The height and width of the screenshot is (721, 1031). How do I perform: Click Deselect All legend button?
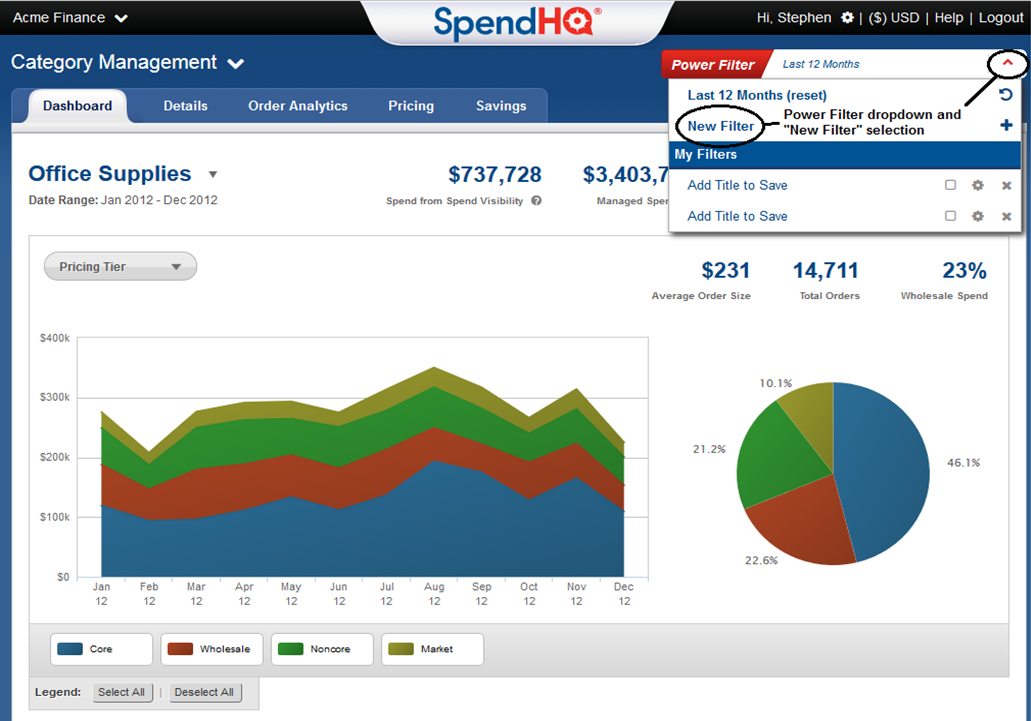204,692
